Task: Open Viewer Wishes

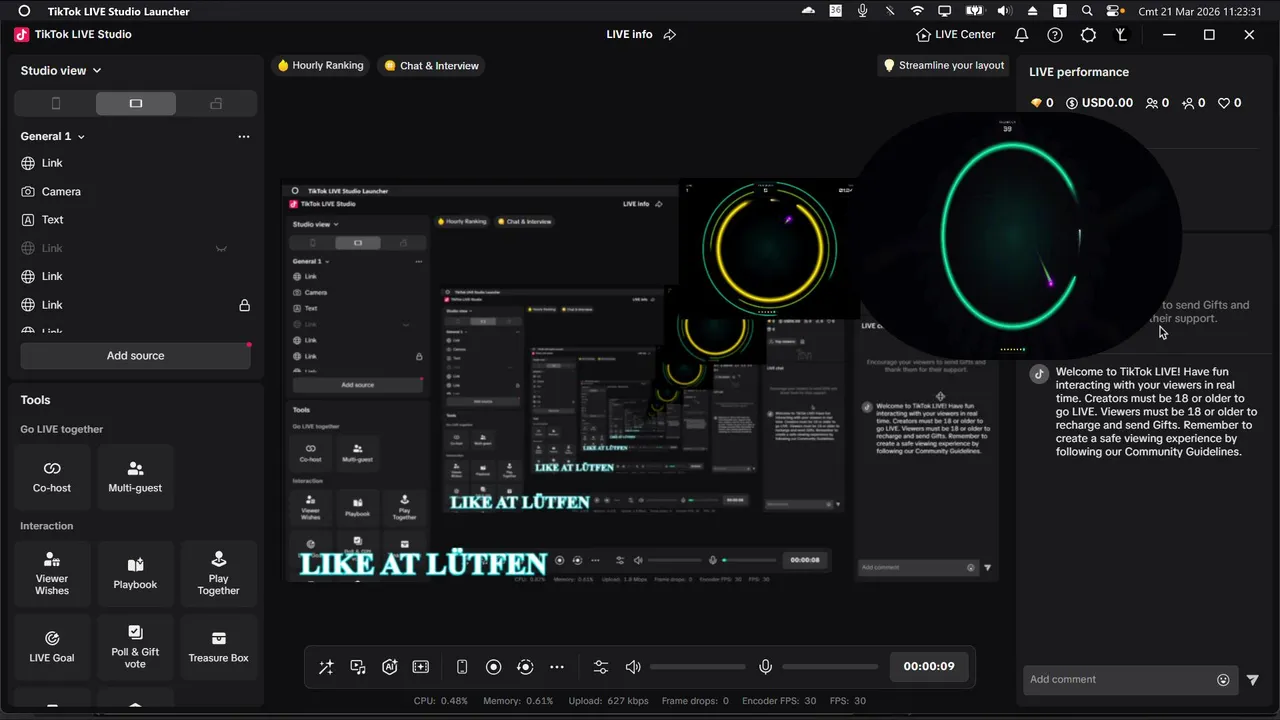Action: click(52, 574)
